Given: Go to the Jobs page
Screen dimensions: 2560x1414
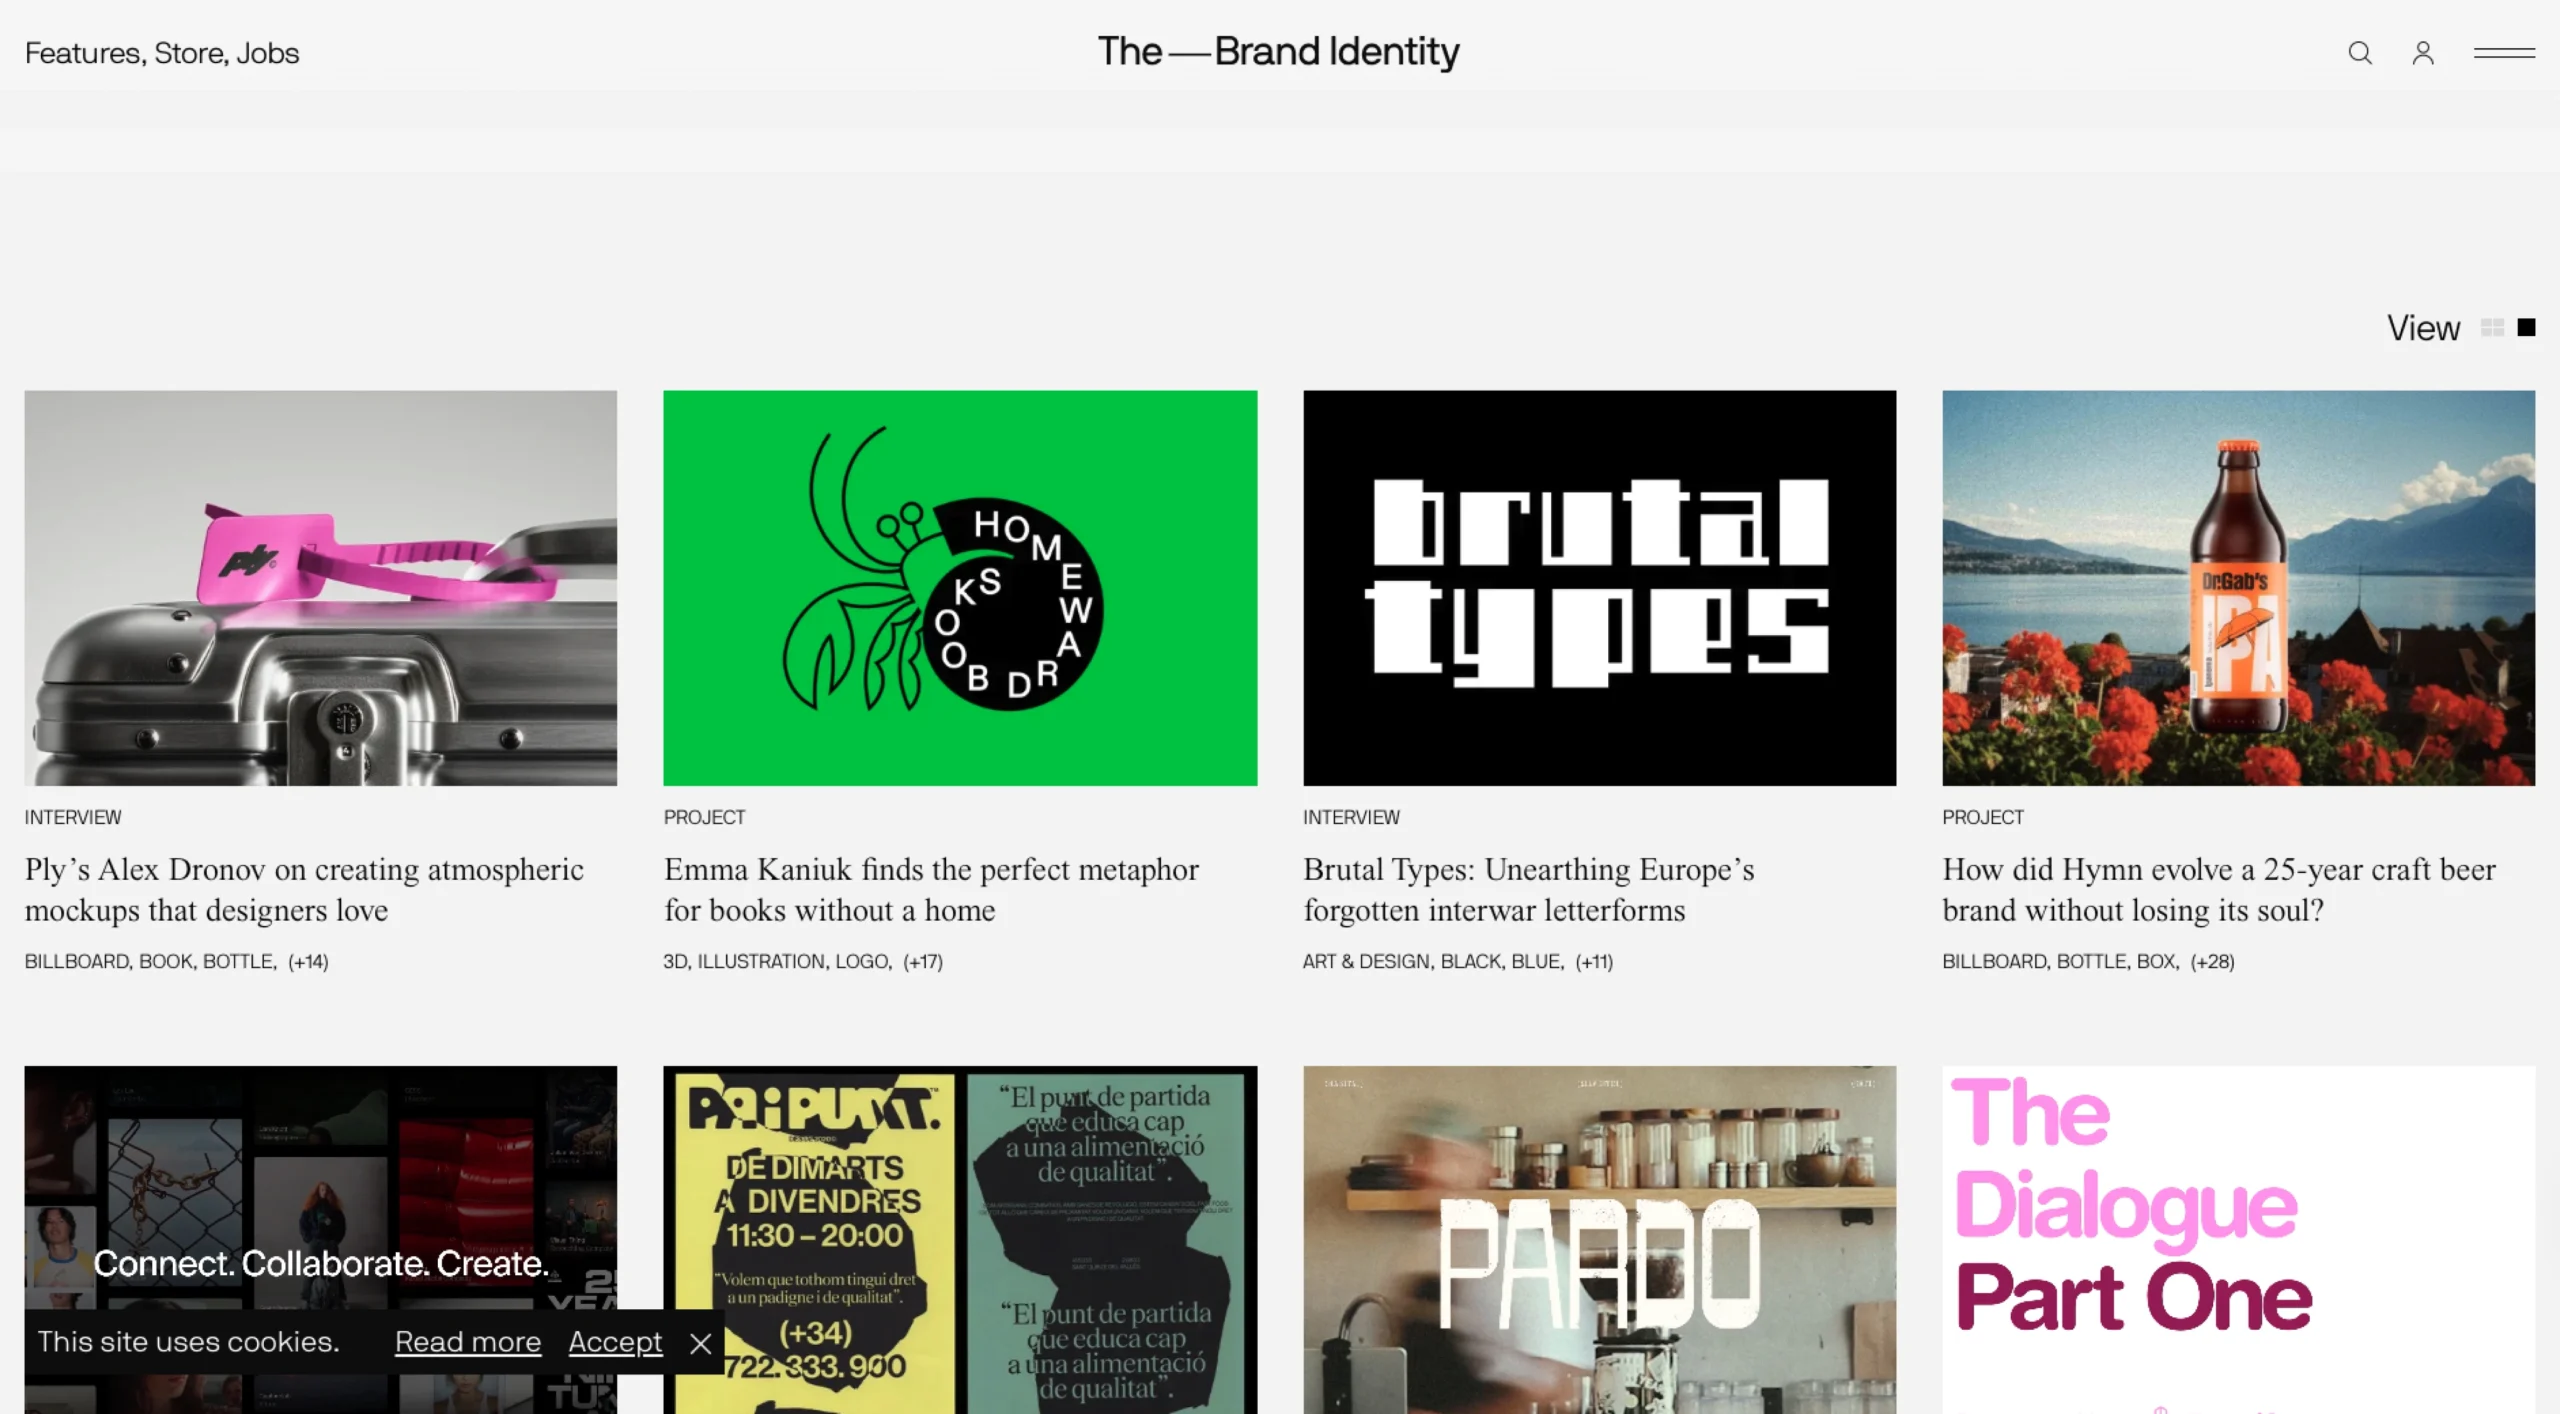Looking at the screenshot, I should pyautogui.click(x=268, y=53).
